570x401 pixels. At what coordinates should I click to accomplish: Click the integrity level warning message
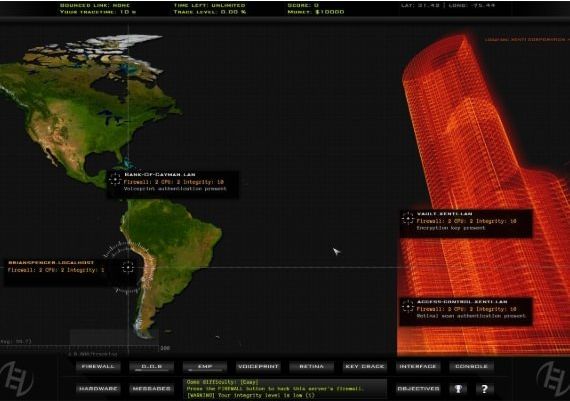tap(250, 395)
